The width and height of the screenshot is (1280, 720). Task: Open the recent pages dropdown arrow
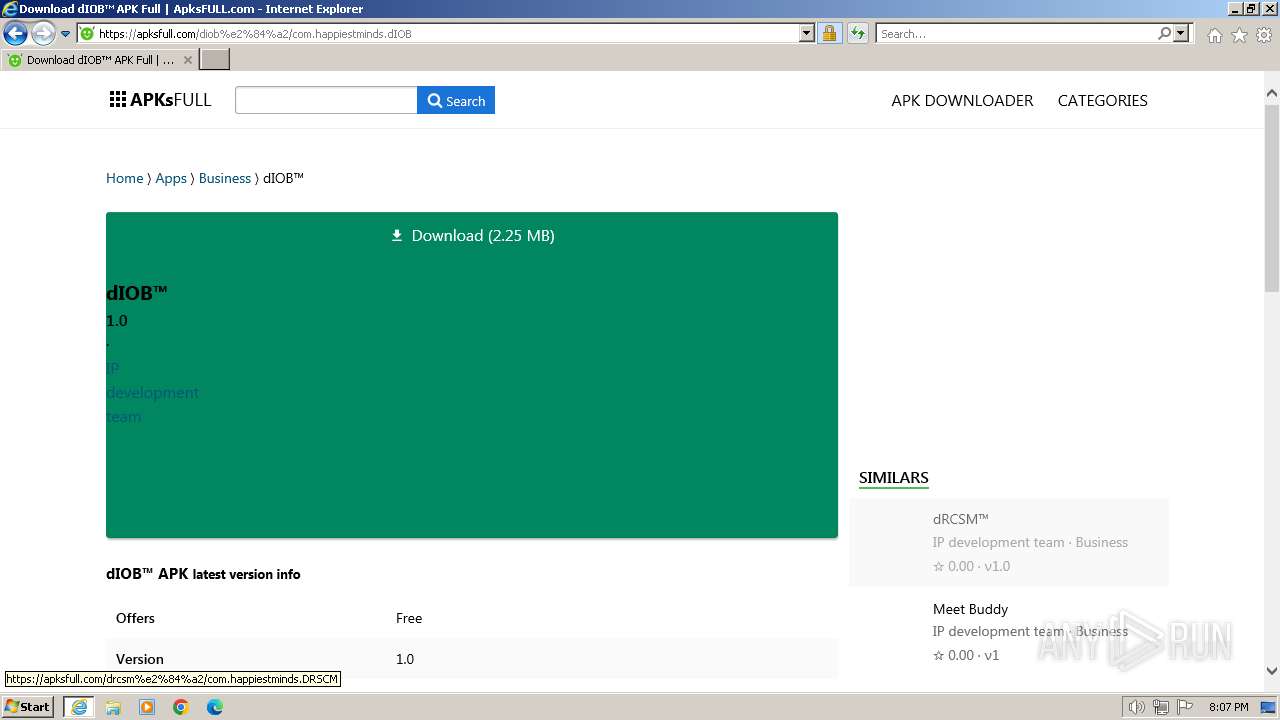coord(66,34)
